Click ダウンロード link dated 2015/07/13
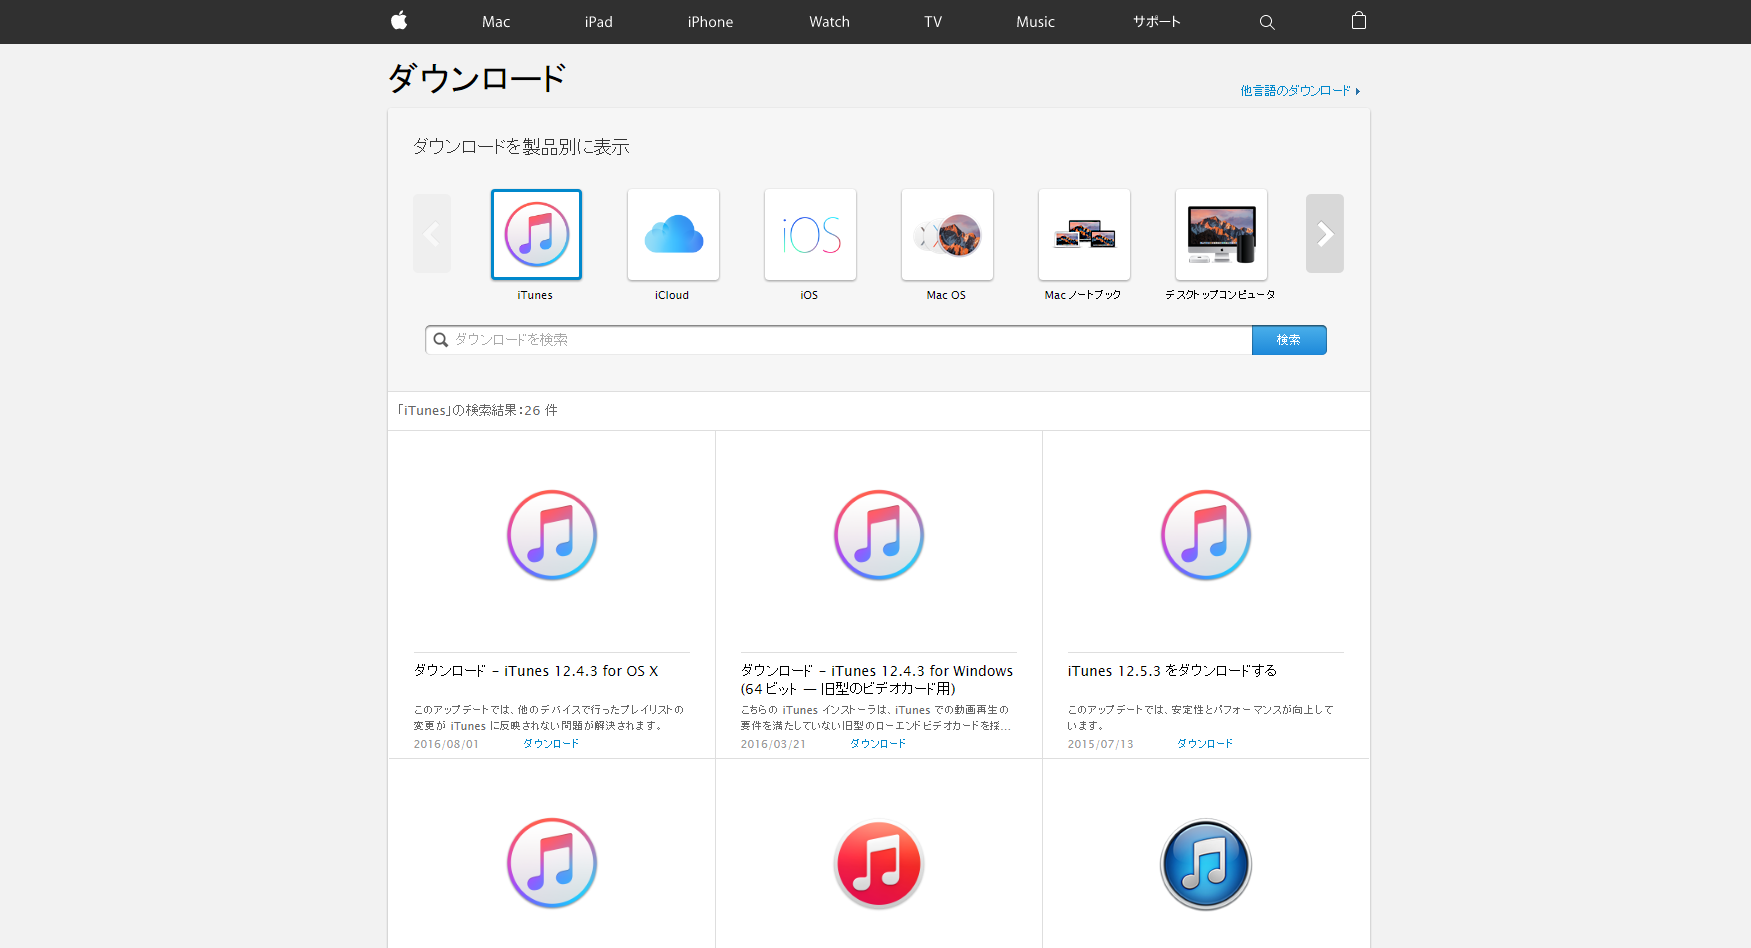Viewport: 1751px width, 948px height. (x=1205, y=744)
